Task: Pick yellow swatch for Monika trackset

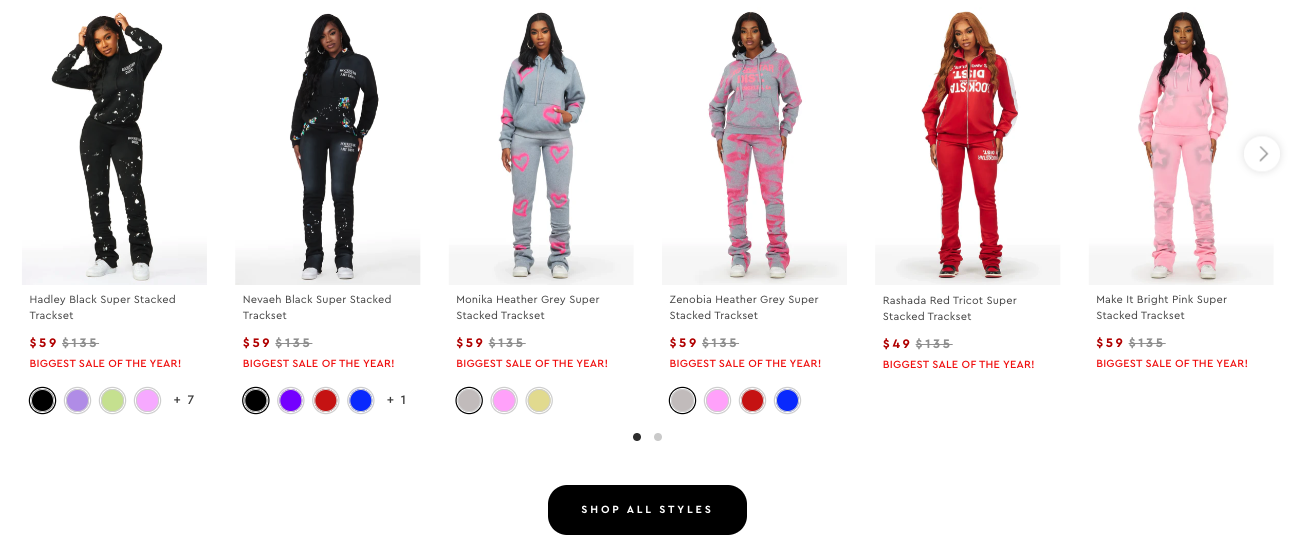Action: 539,401
